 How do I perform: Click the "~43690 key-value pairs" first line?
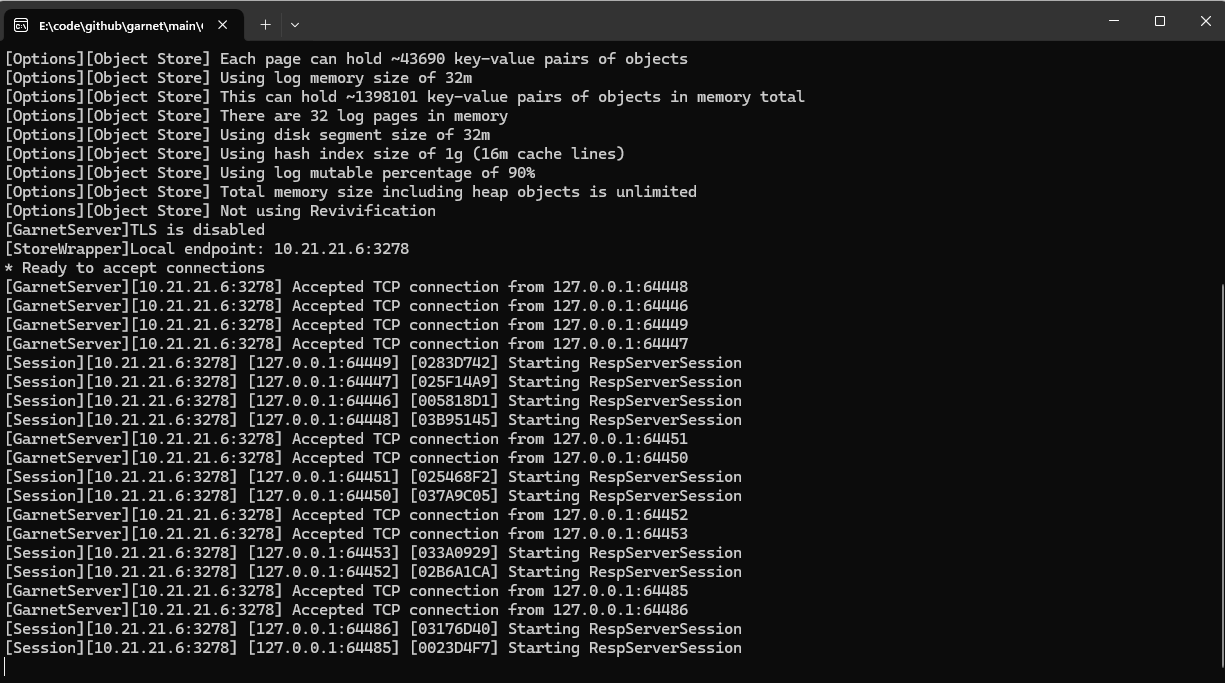454,59
